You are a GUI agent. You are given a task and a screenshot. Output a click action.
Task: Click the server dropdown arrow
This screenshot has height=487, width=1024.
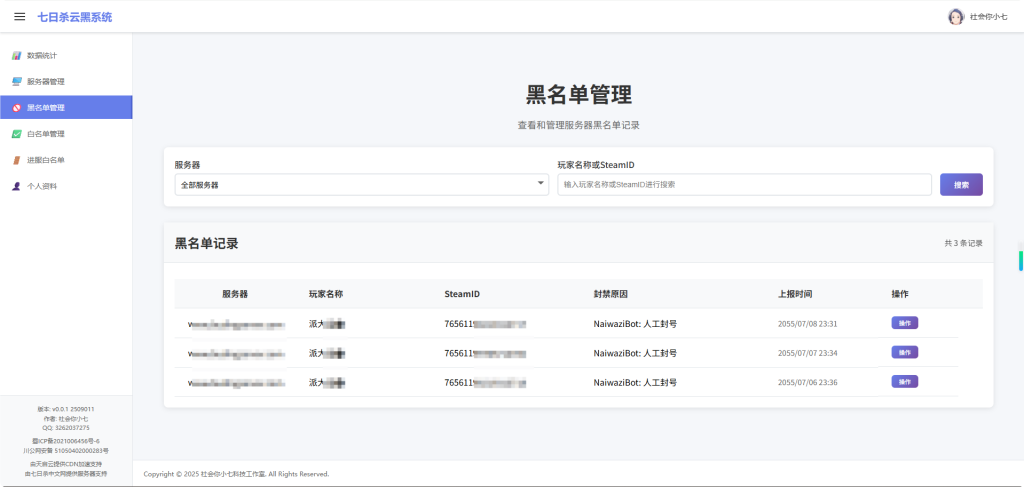pos(541,184)
